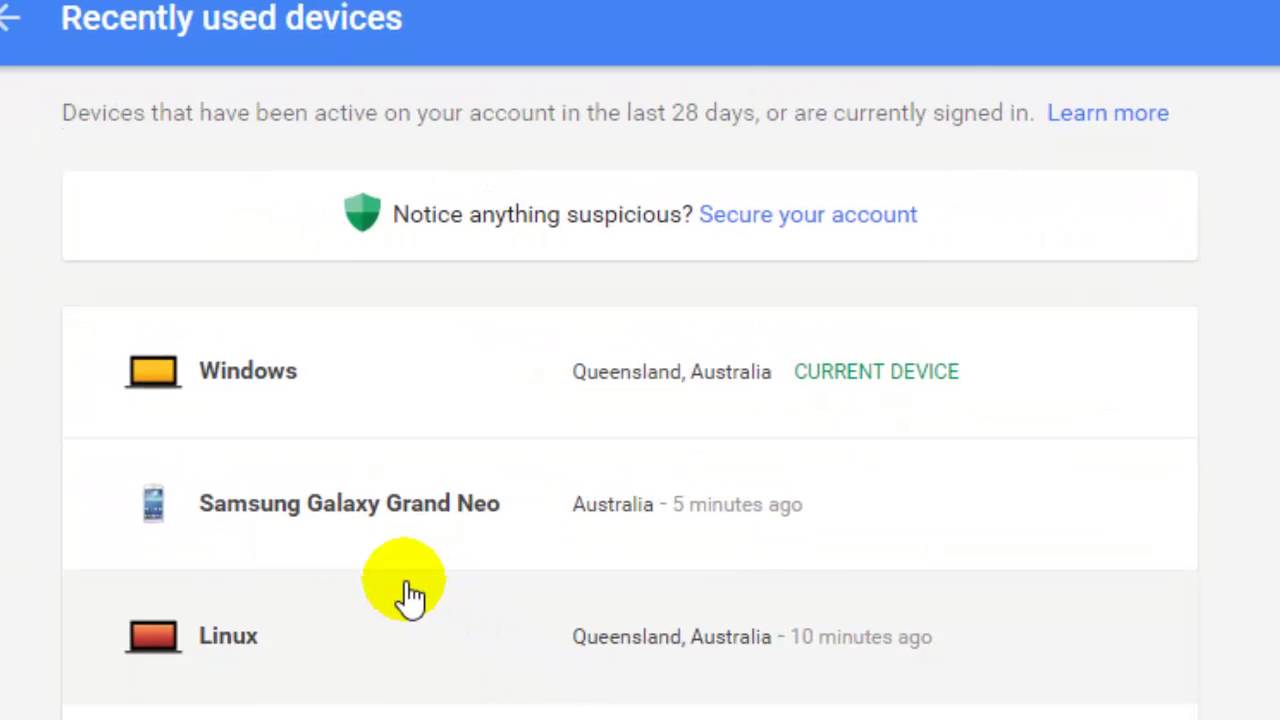Click the Australia location on Samsung row
This screenshot has height=720, width=1280.
pos(612,505)
